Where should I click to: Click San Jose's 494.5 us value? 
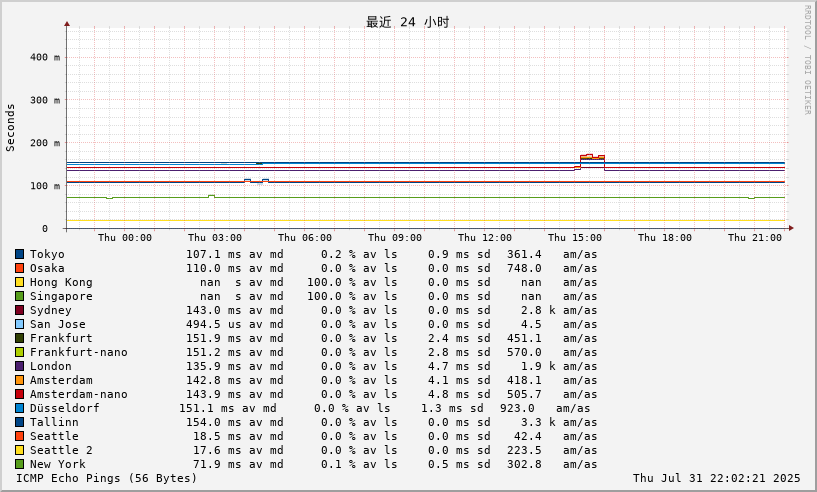click(x=214, y=325)
